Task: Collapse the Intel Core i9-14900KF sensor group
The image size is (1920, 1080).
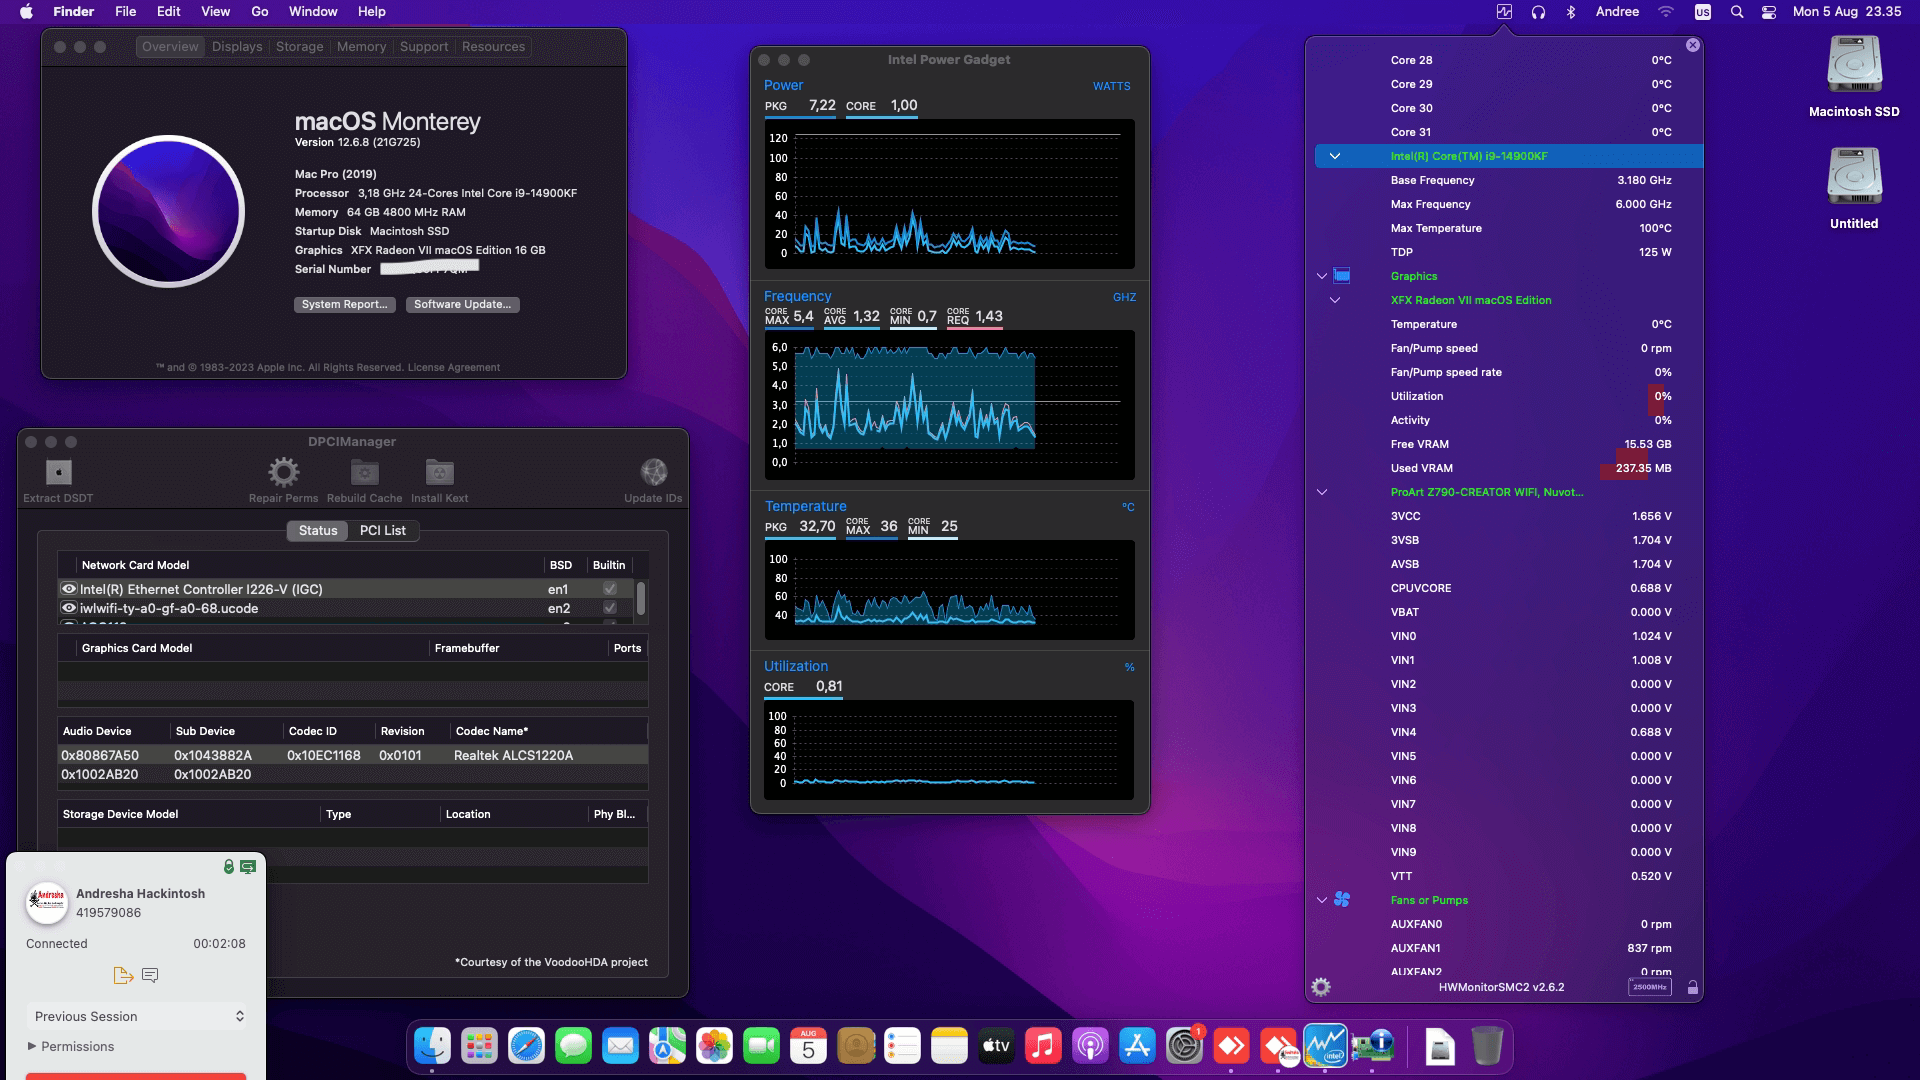Action: coord(1335,156)
